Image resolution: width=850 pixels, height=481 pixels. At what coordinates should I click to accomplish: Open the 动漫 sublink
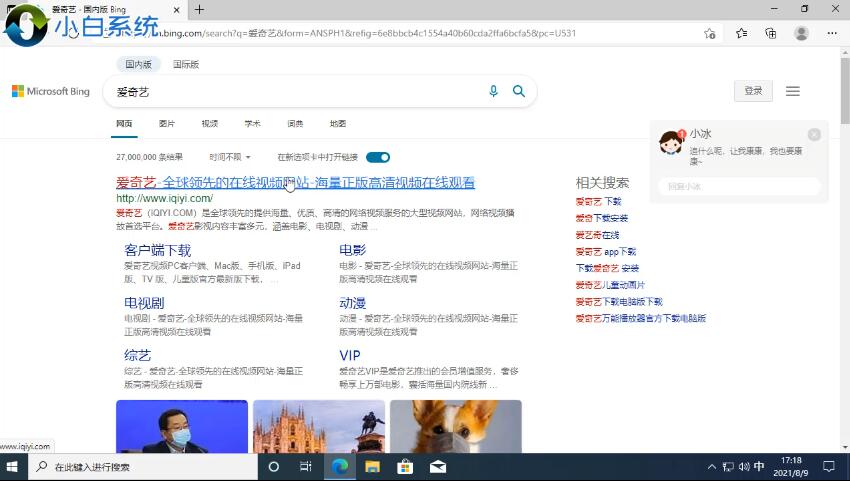pyautogui.click(x=352, y=303)
